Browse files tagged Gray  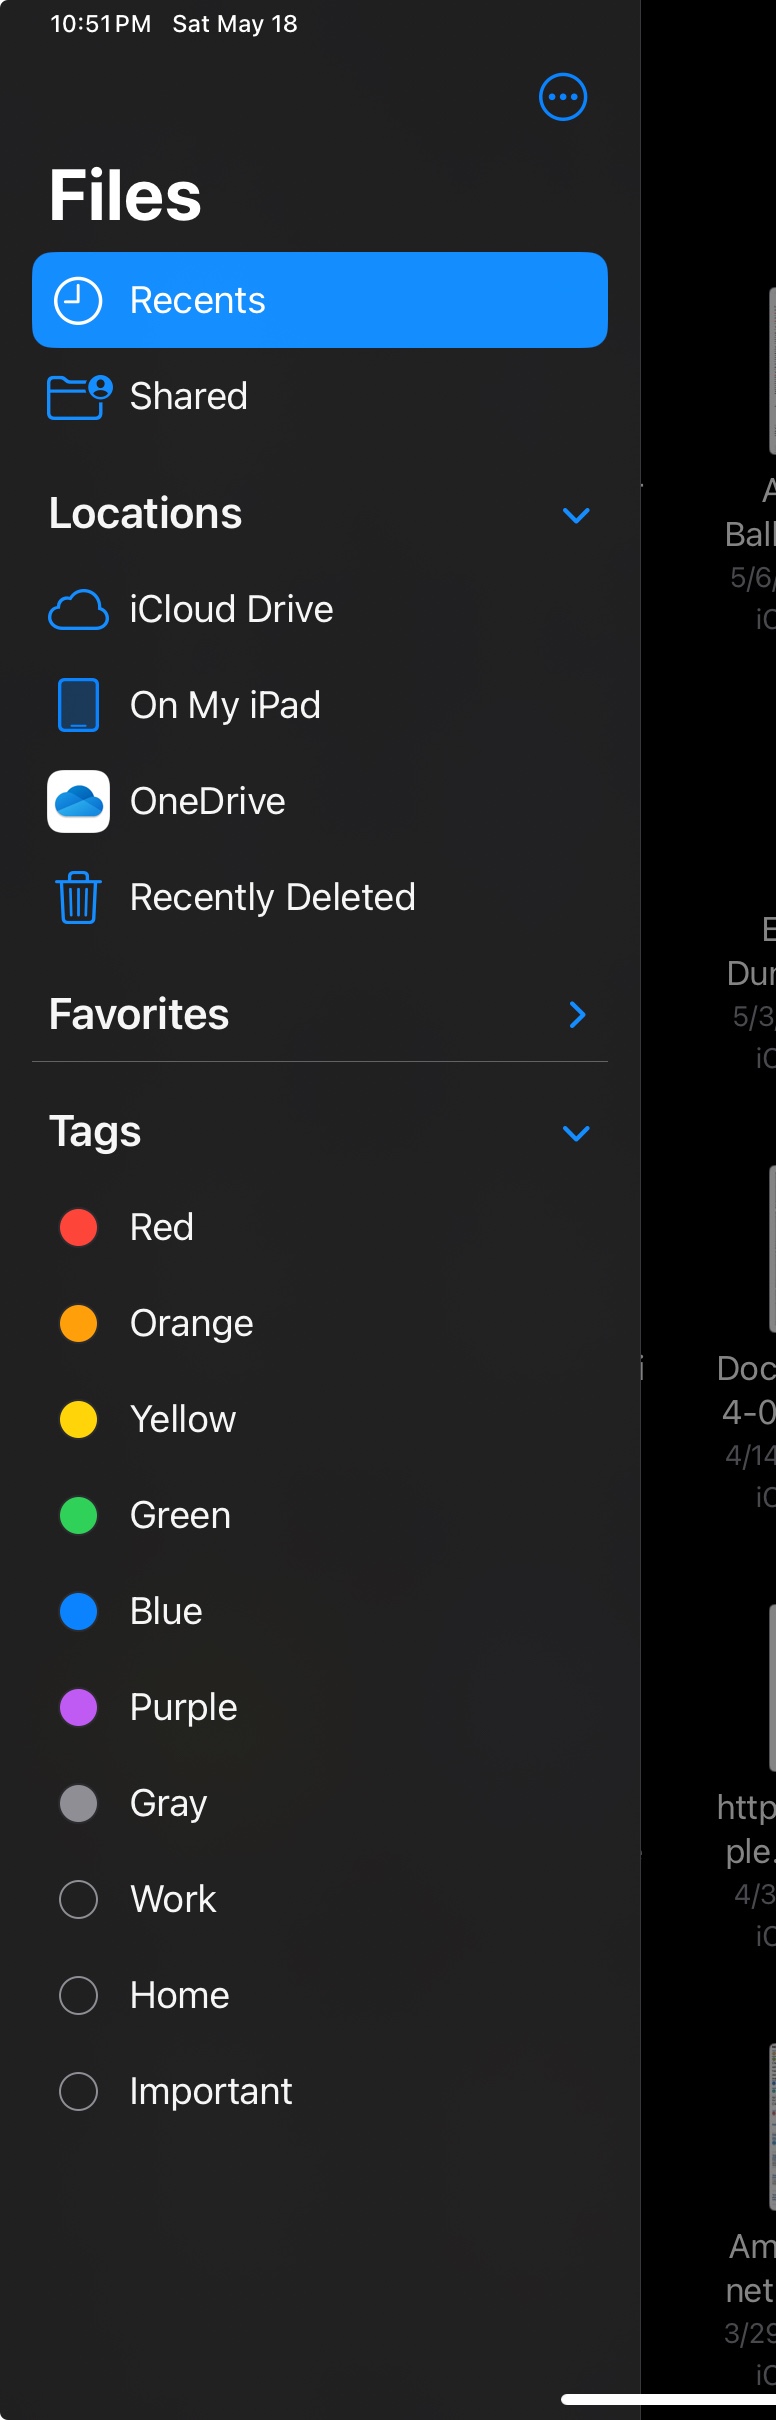(167, 1802)
